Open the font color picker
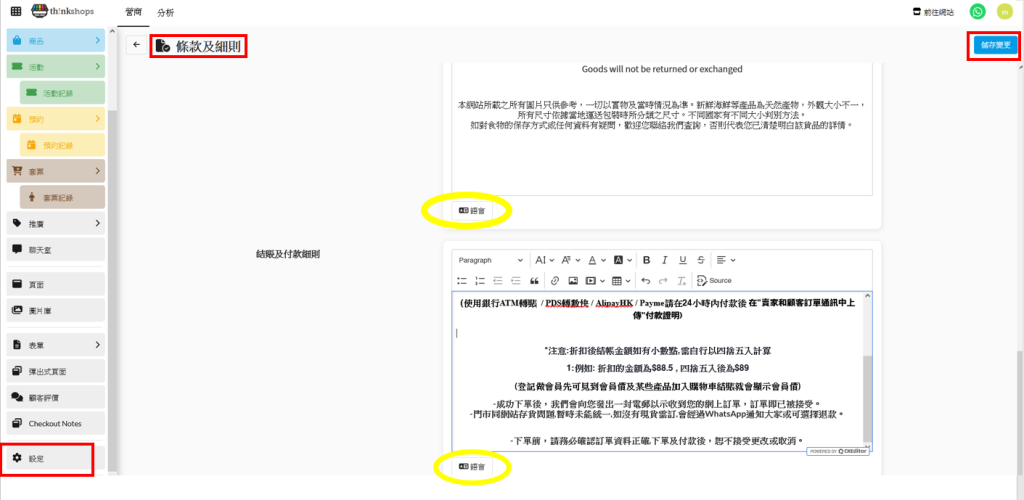 coord(596,260)
